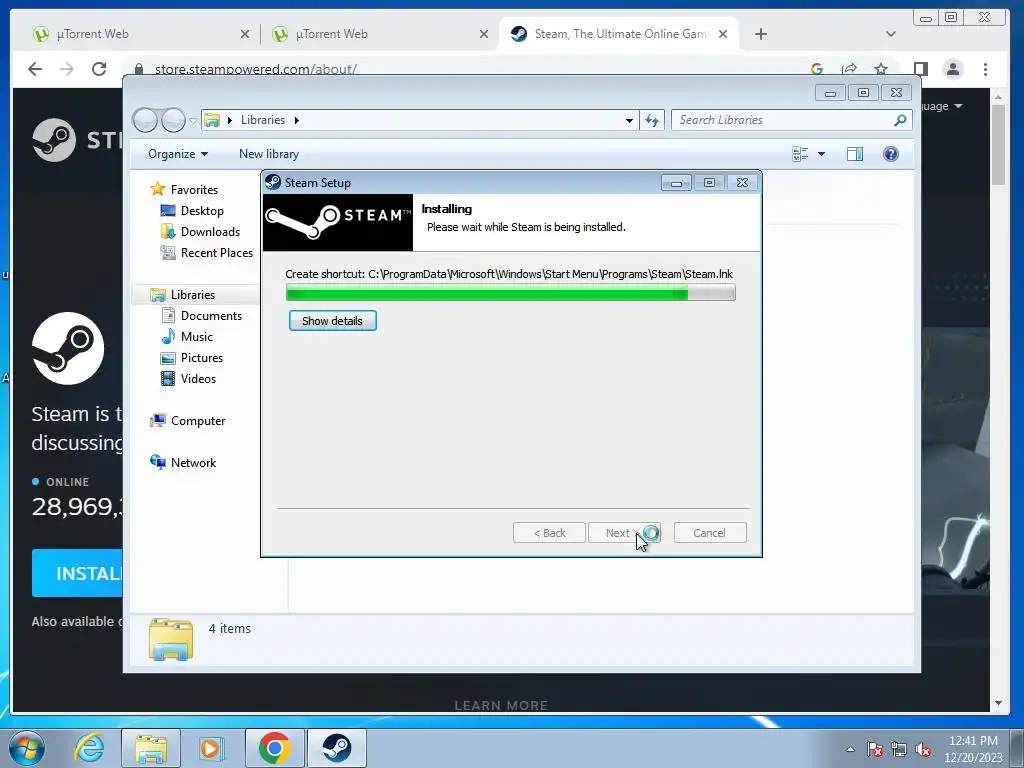Select Network in the navigation pane
The width and height of the screenshot is (1024, 768).
coord(193,462)
